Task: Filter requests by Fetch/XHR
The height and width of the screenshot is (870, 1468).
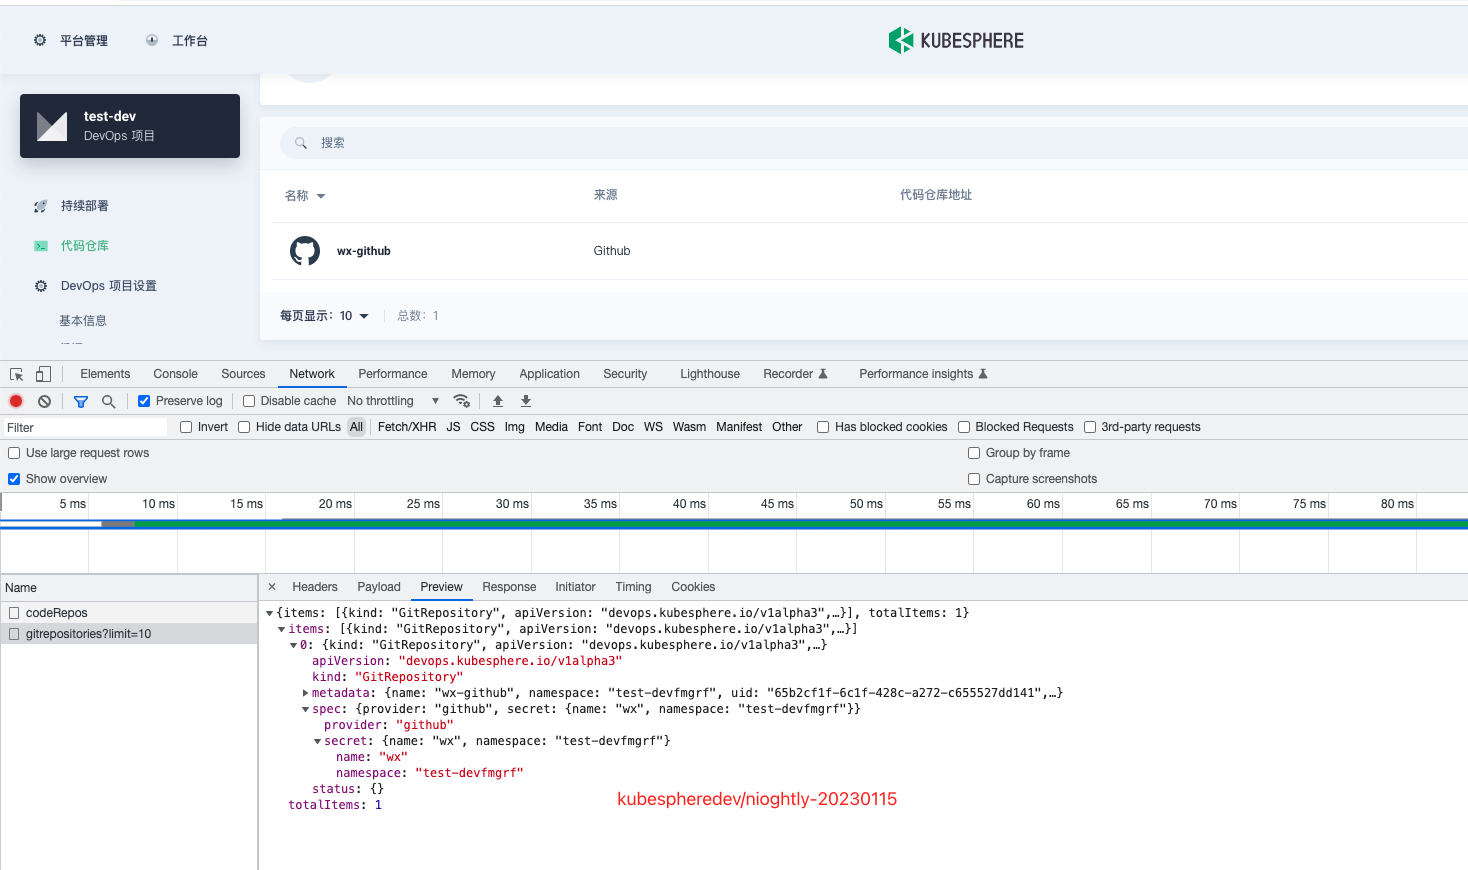Action: [407, 427]
